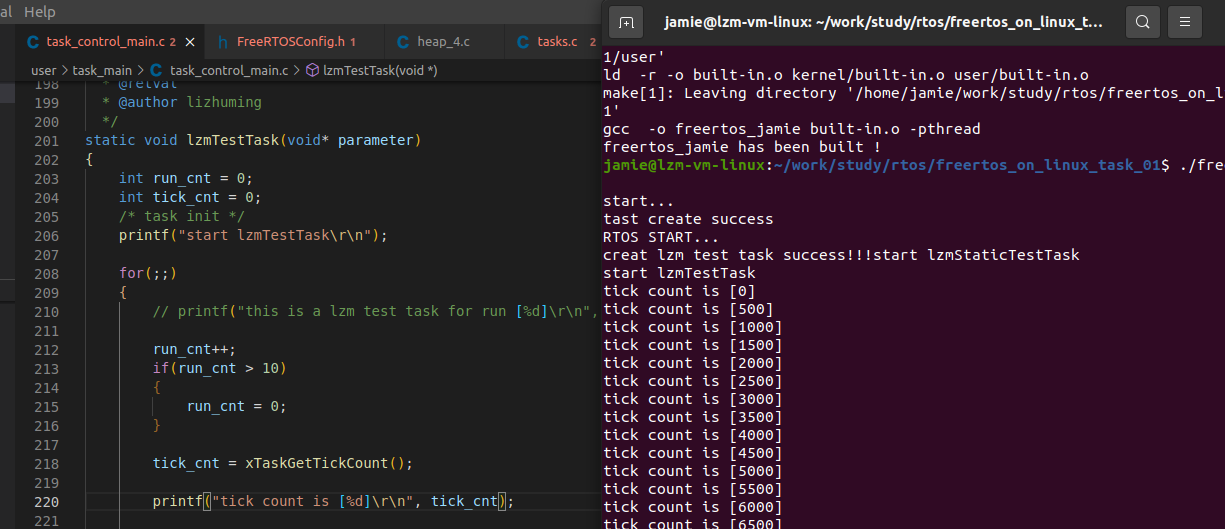This screenshot has width=1225, height=529.
Task: Close the task_control_main.c tab
Action: coord(191,42)
